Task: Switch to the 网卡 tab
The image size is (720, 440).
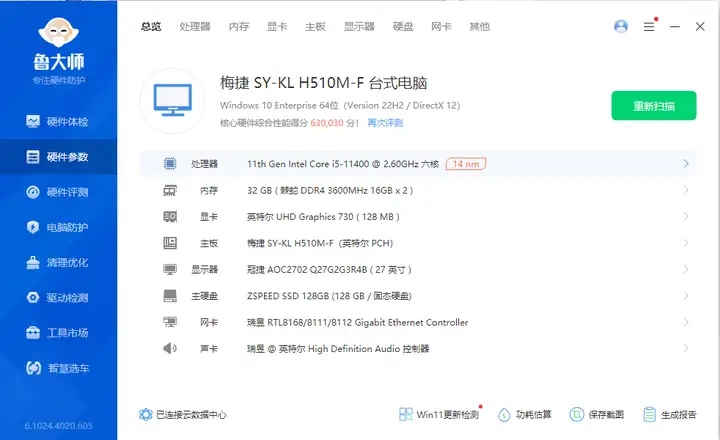Action: coord(441,27)
